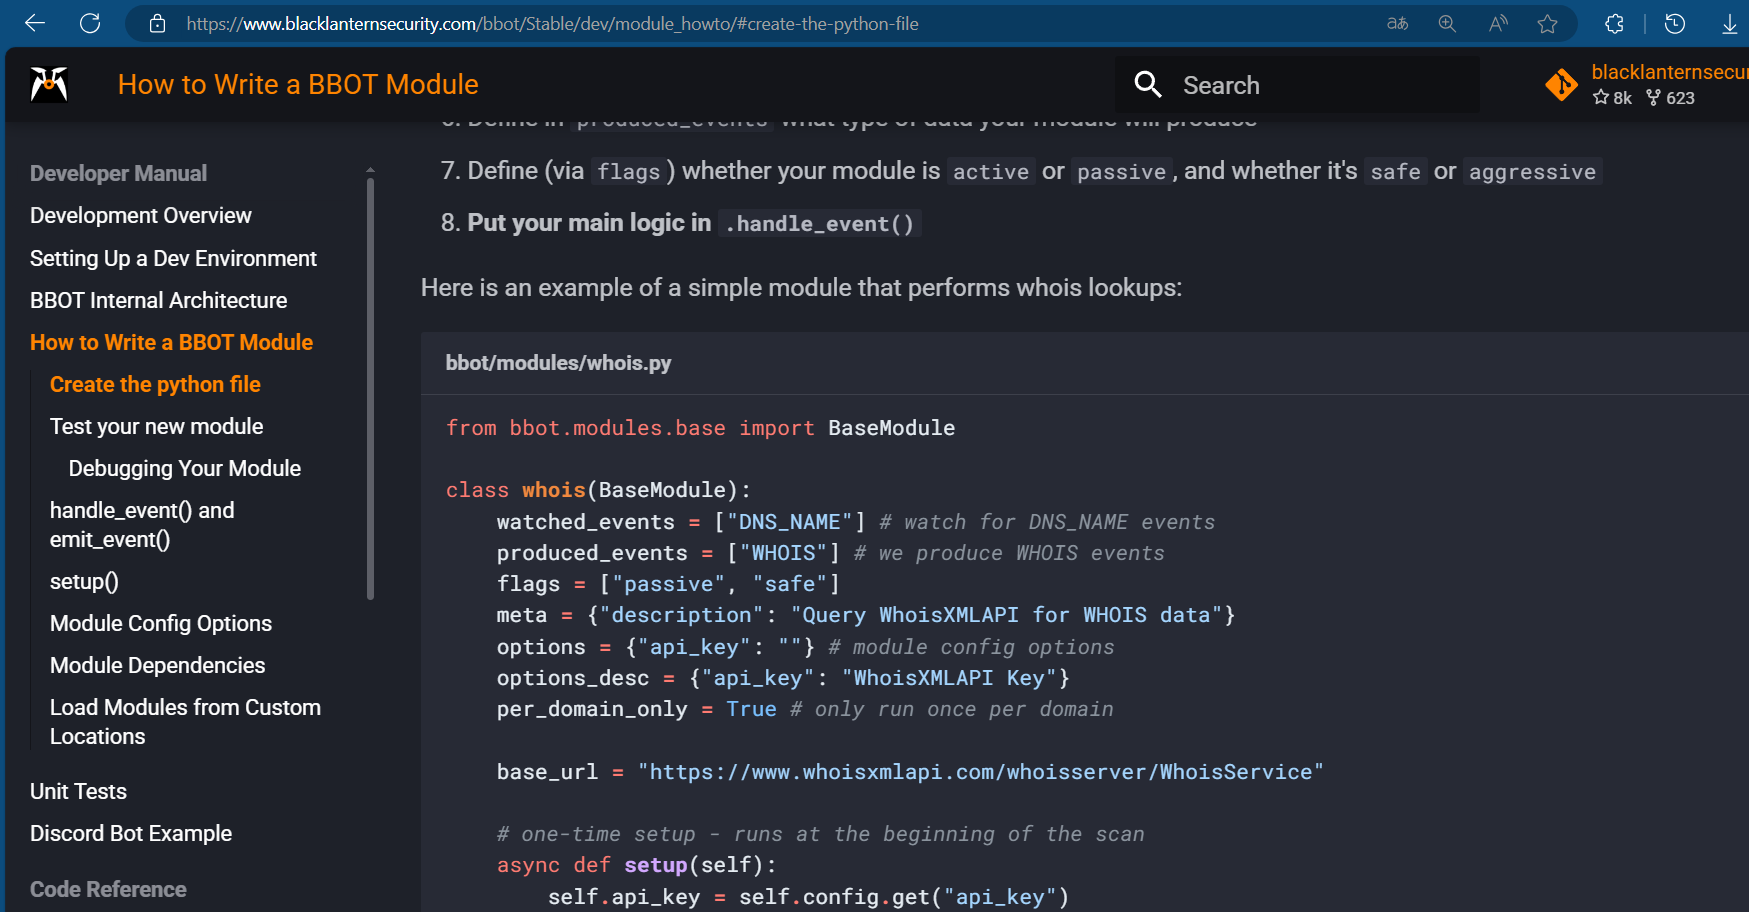Image resolution: width=1749 pixels, height=912 pixels.
Task: Add page to favorites star
Action: coord(1548,23)
